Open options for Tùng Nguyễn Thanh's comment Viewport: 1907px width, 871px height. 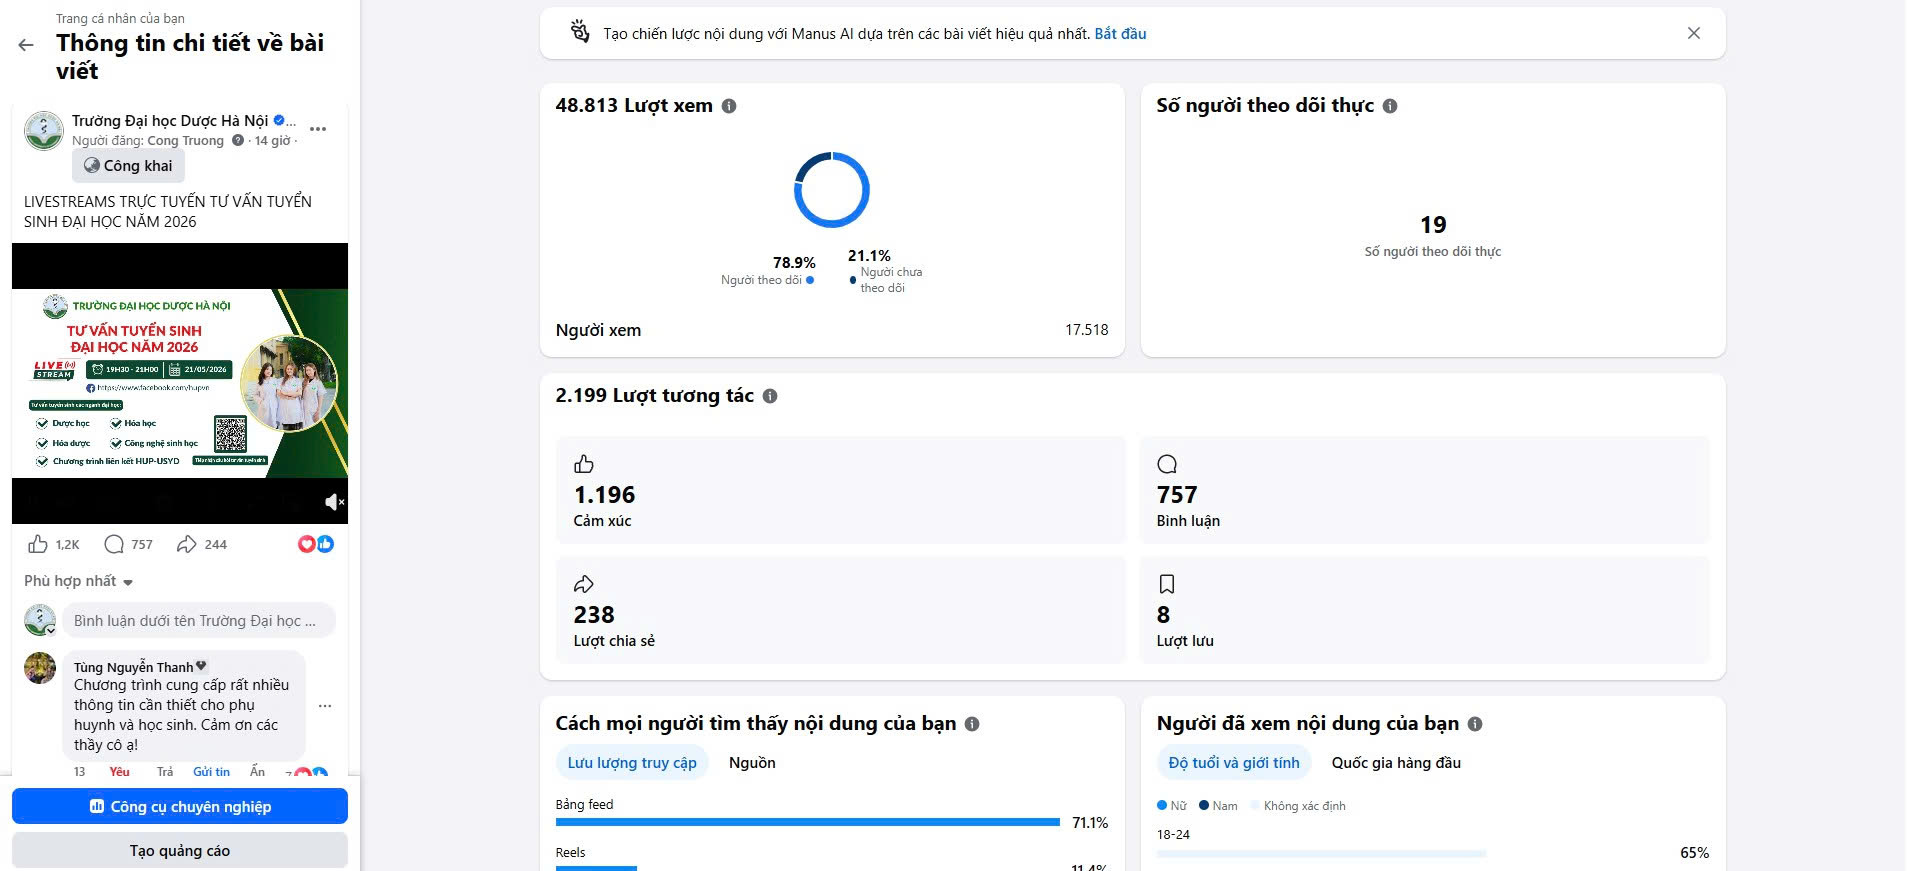coord(325,706)
